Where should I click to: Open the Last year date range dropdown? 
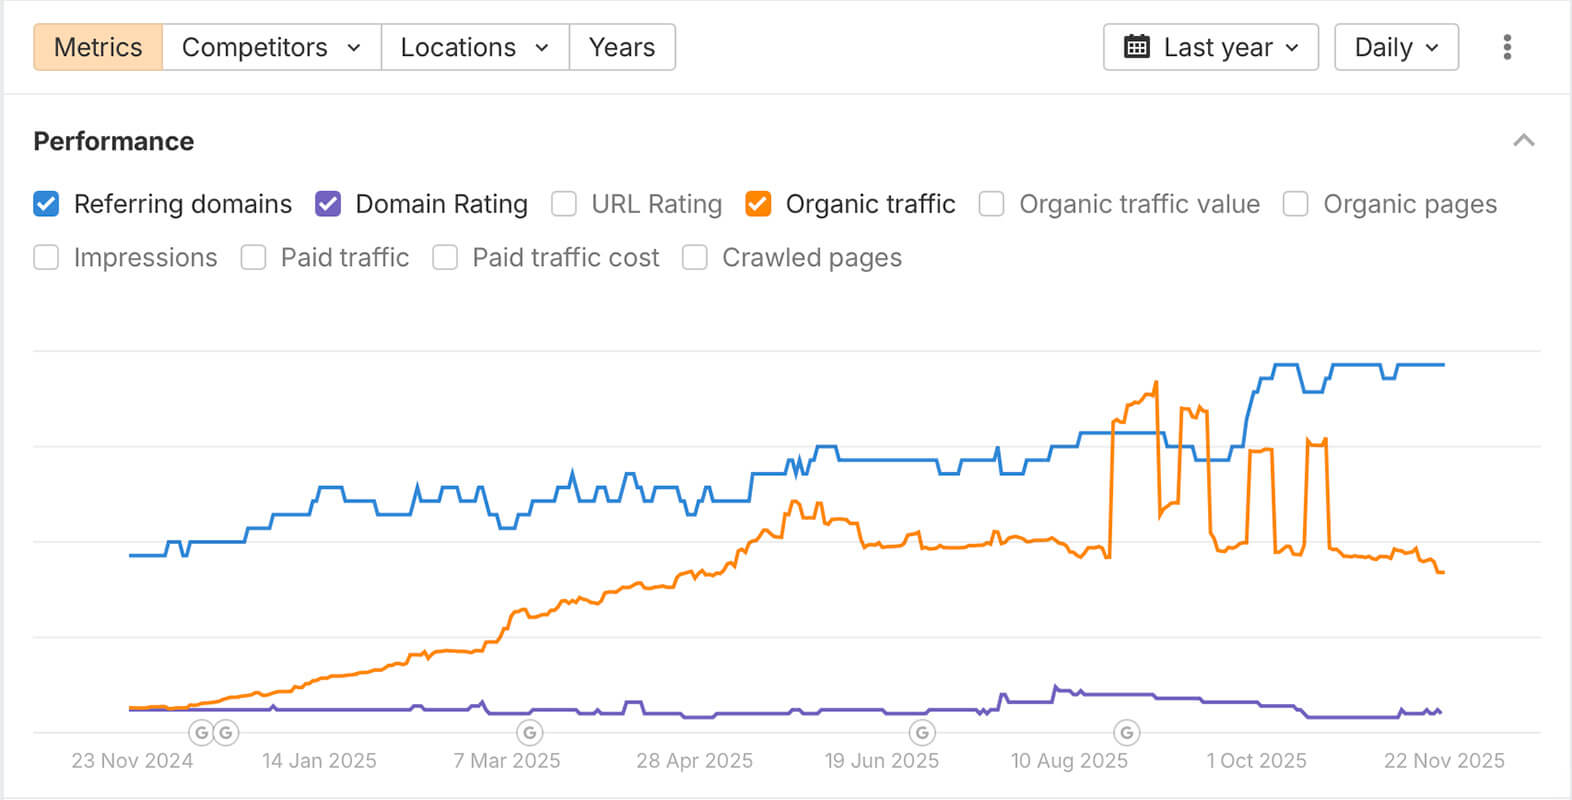(1211, 47)
